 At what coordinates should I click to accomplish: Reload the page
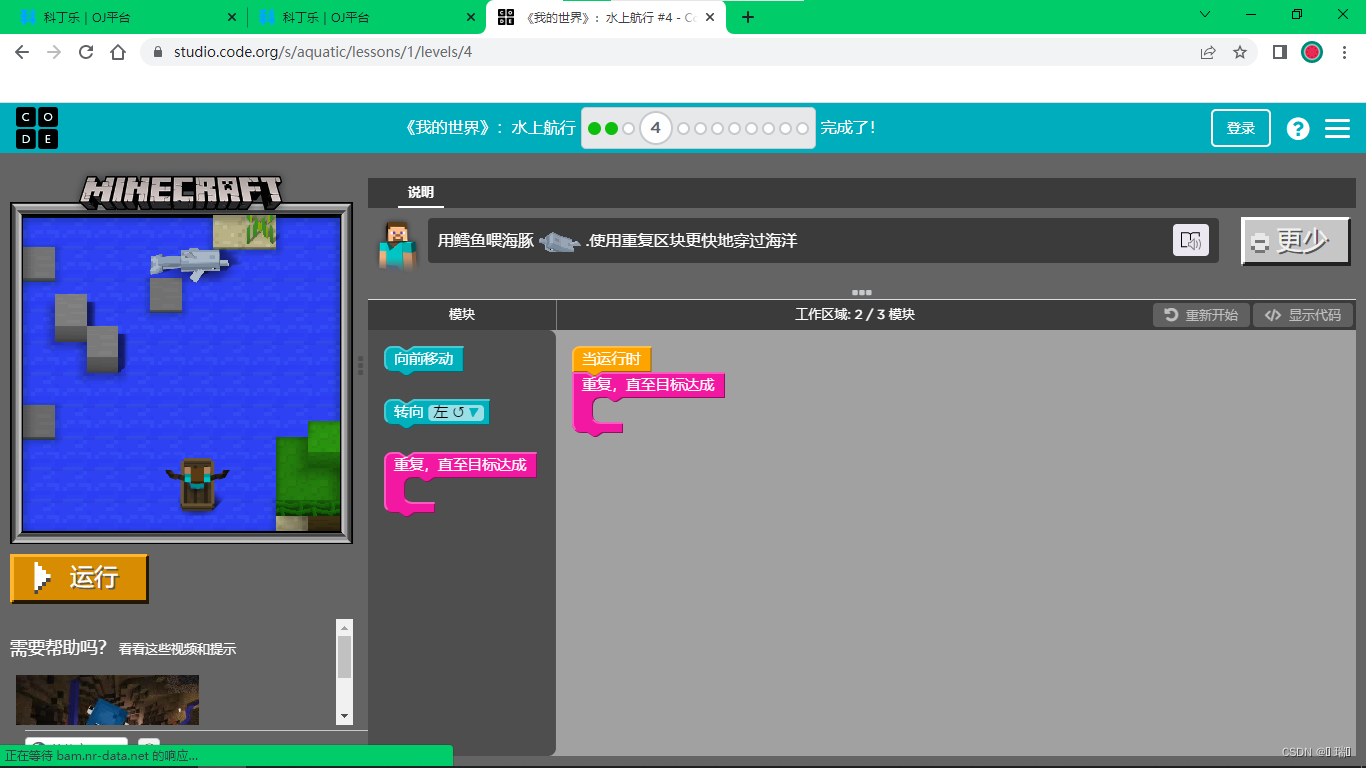86,52
